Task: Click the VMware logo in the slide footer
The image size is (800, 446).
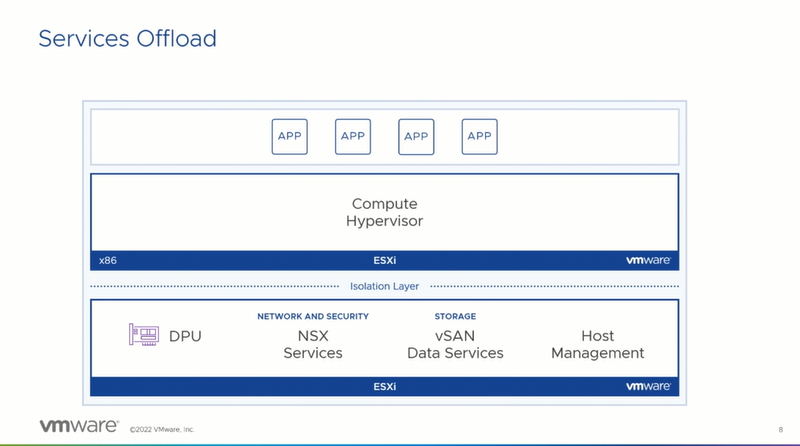Action: 79,426
